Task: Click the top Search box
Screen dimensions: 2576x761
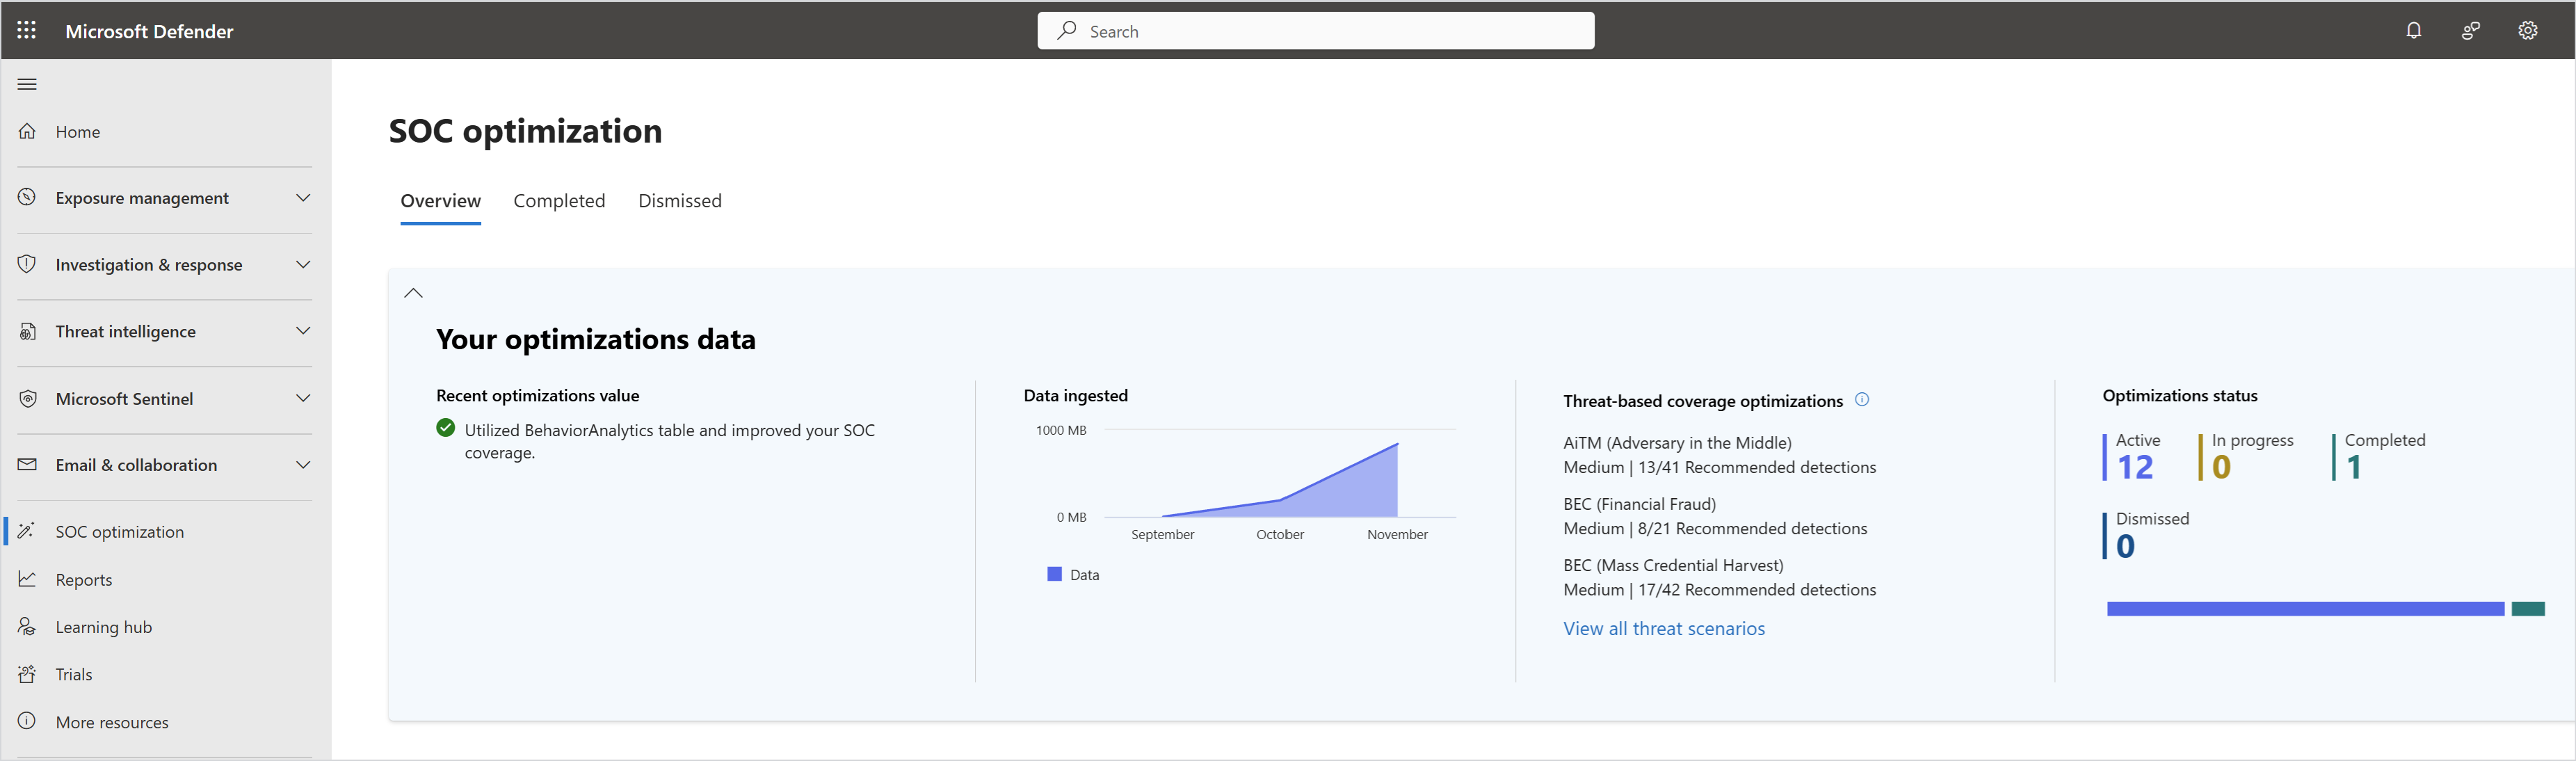Action: click(x=1315, y=31)
